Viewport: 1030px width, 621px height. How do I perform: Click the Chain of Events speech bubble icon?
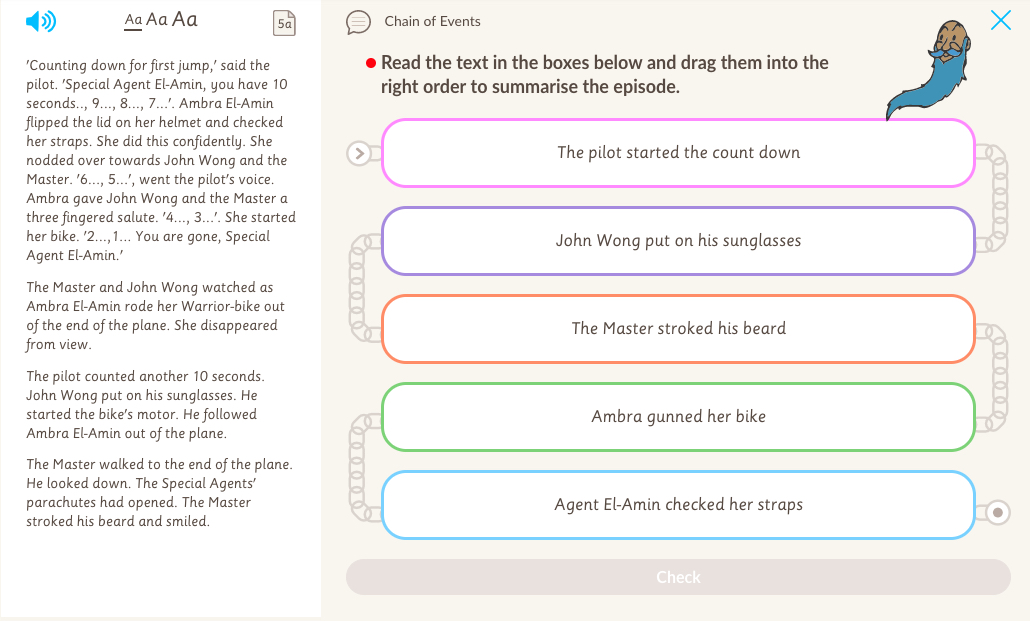[x=358, y=22]
